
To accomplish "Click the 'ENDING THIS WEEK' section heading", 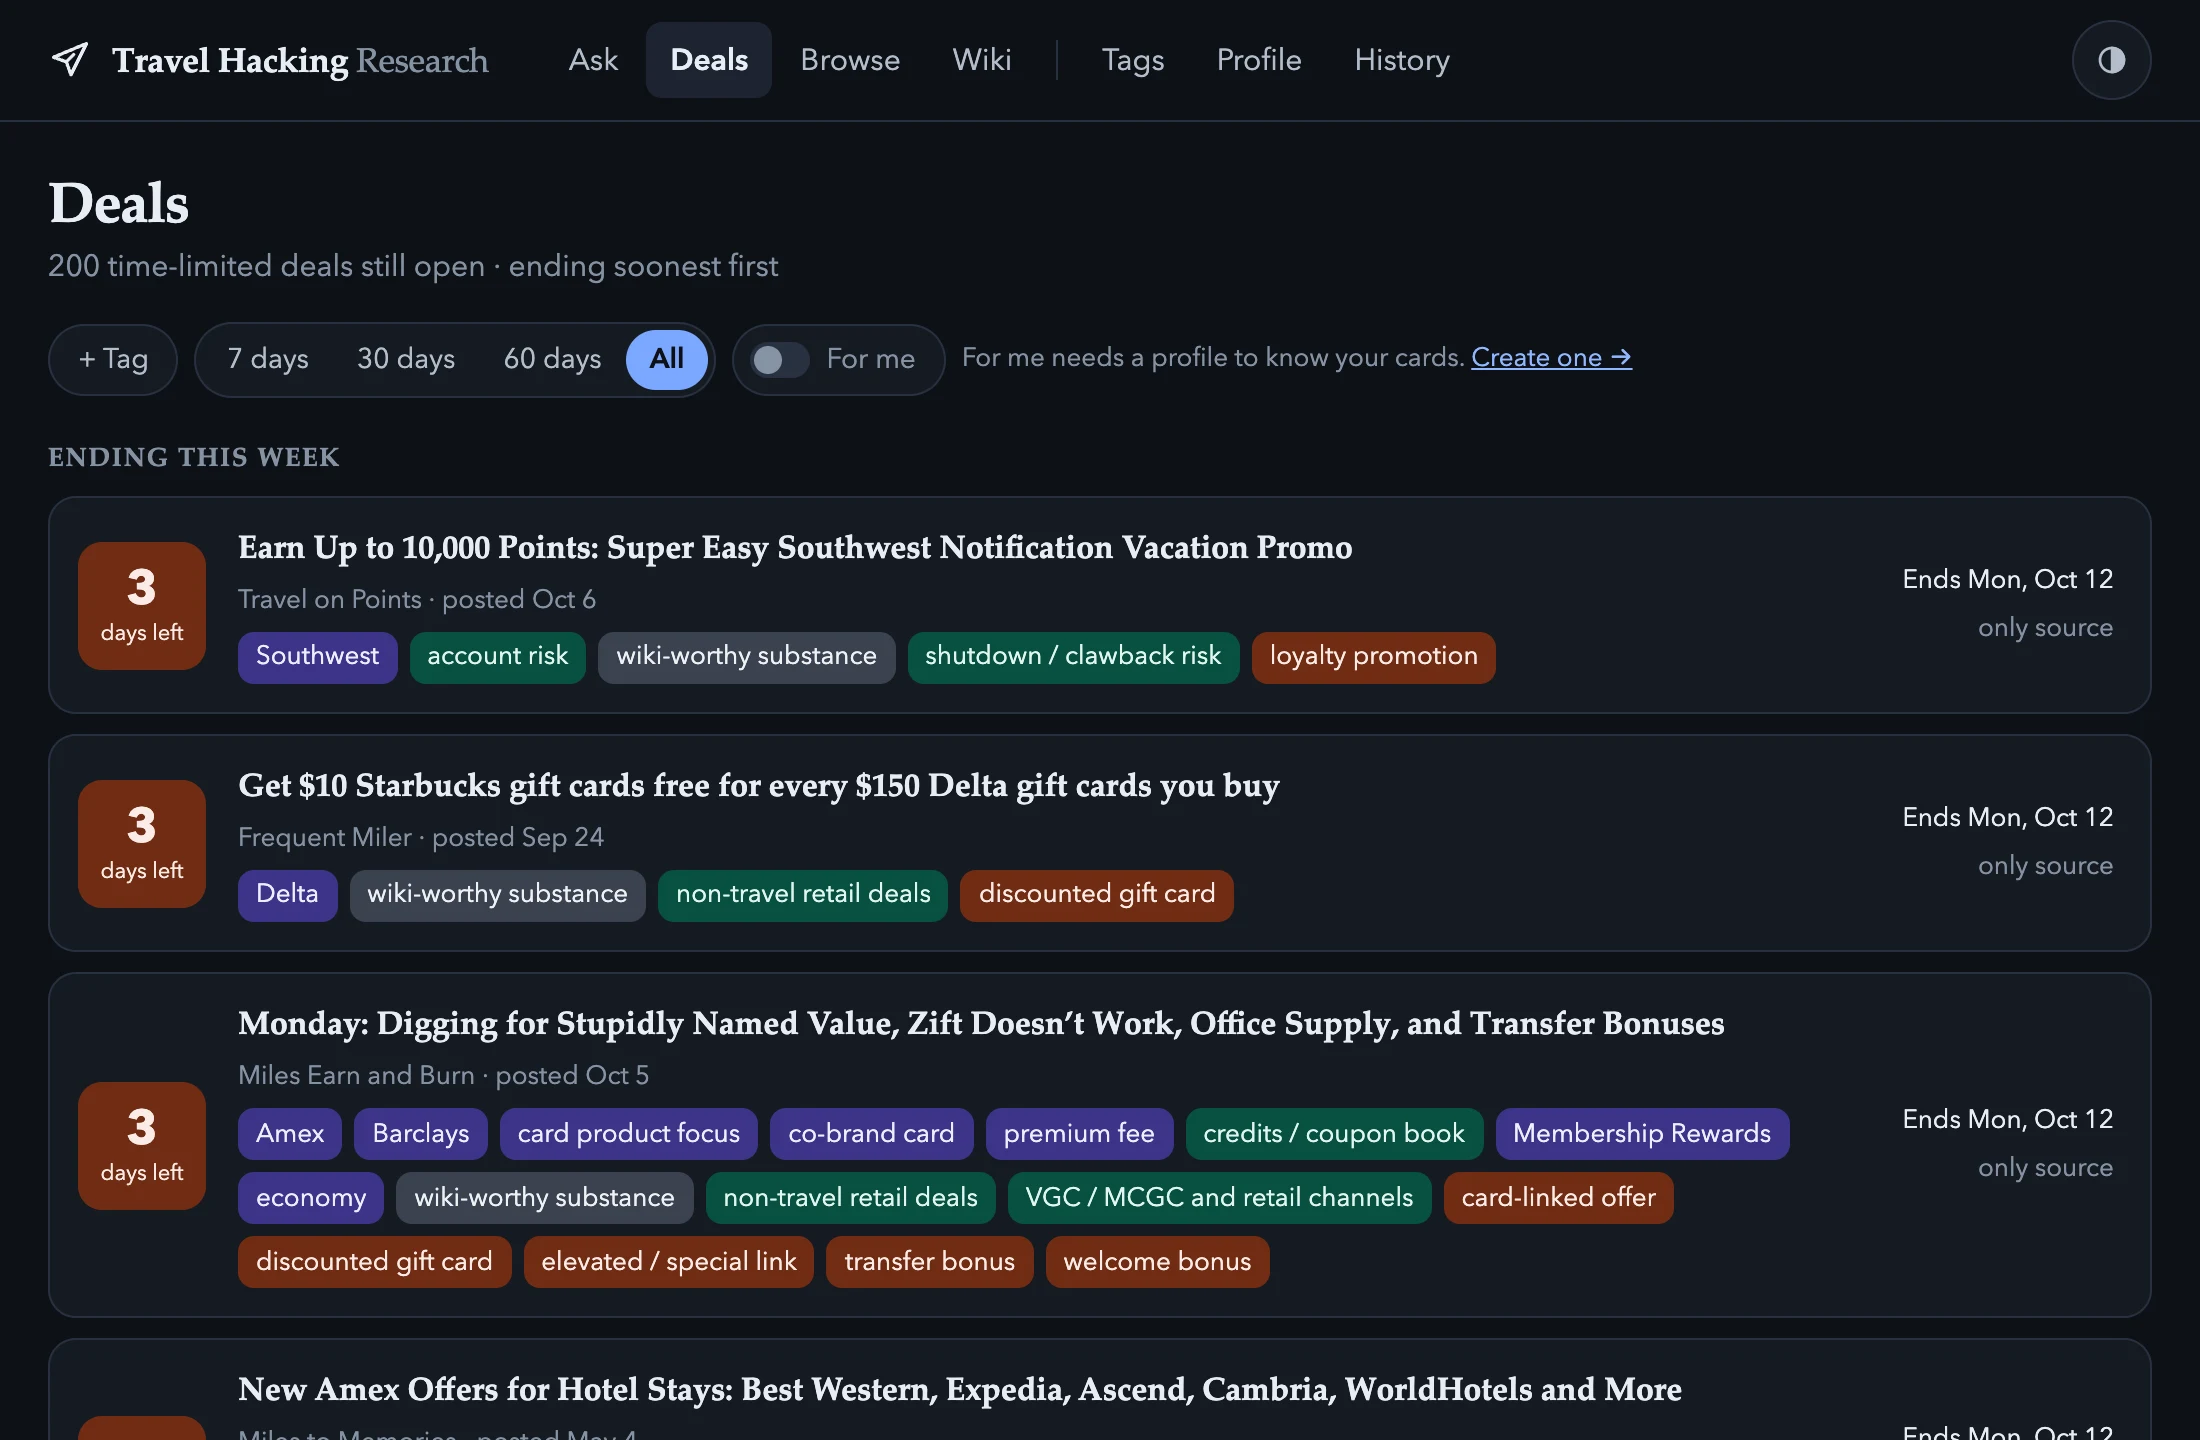I will pyautogui.click(x=194, y=457).
